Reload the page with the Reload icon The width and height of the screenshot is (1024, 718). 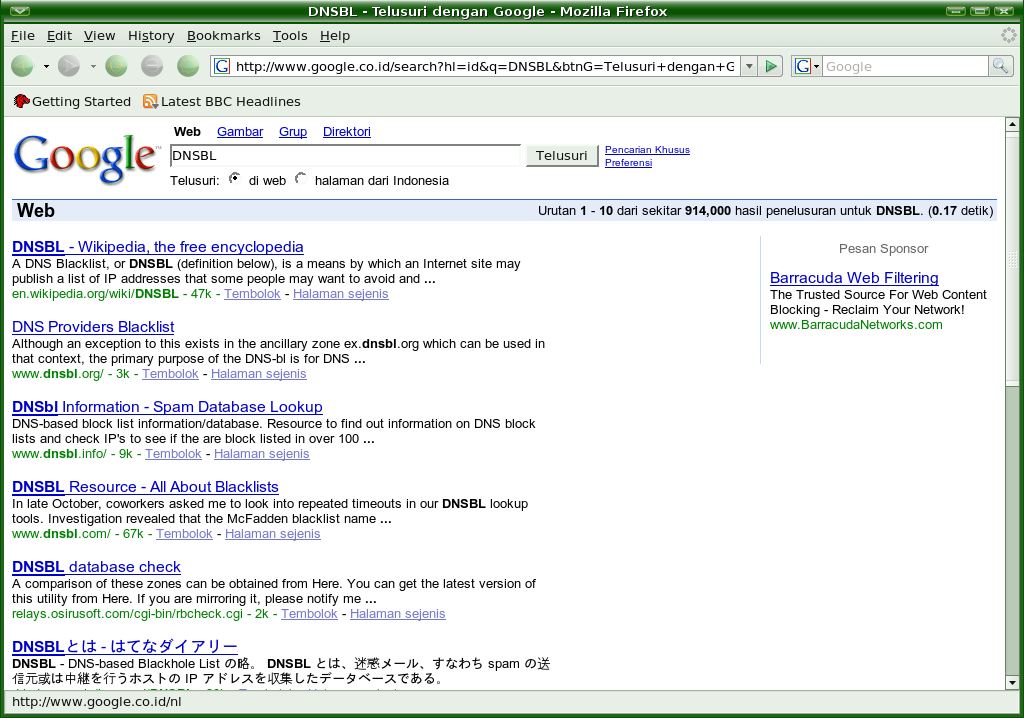coord(116,66)
